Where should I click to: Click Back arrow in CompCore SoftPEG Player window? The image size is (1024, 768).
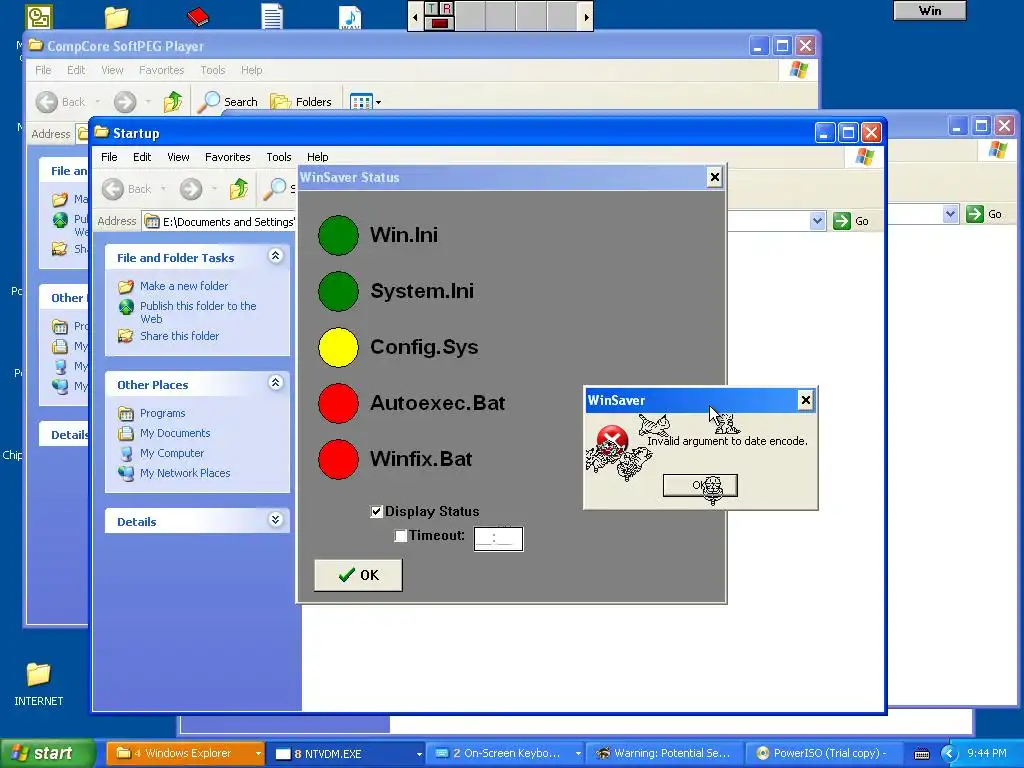coord(47,102)
